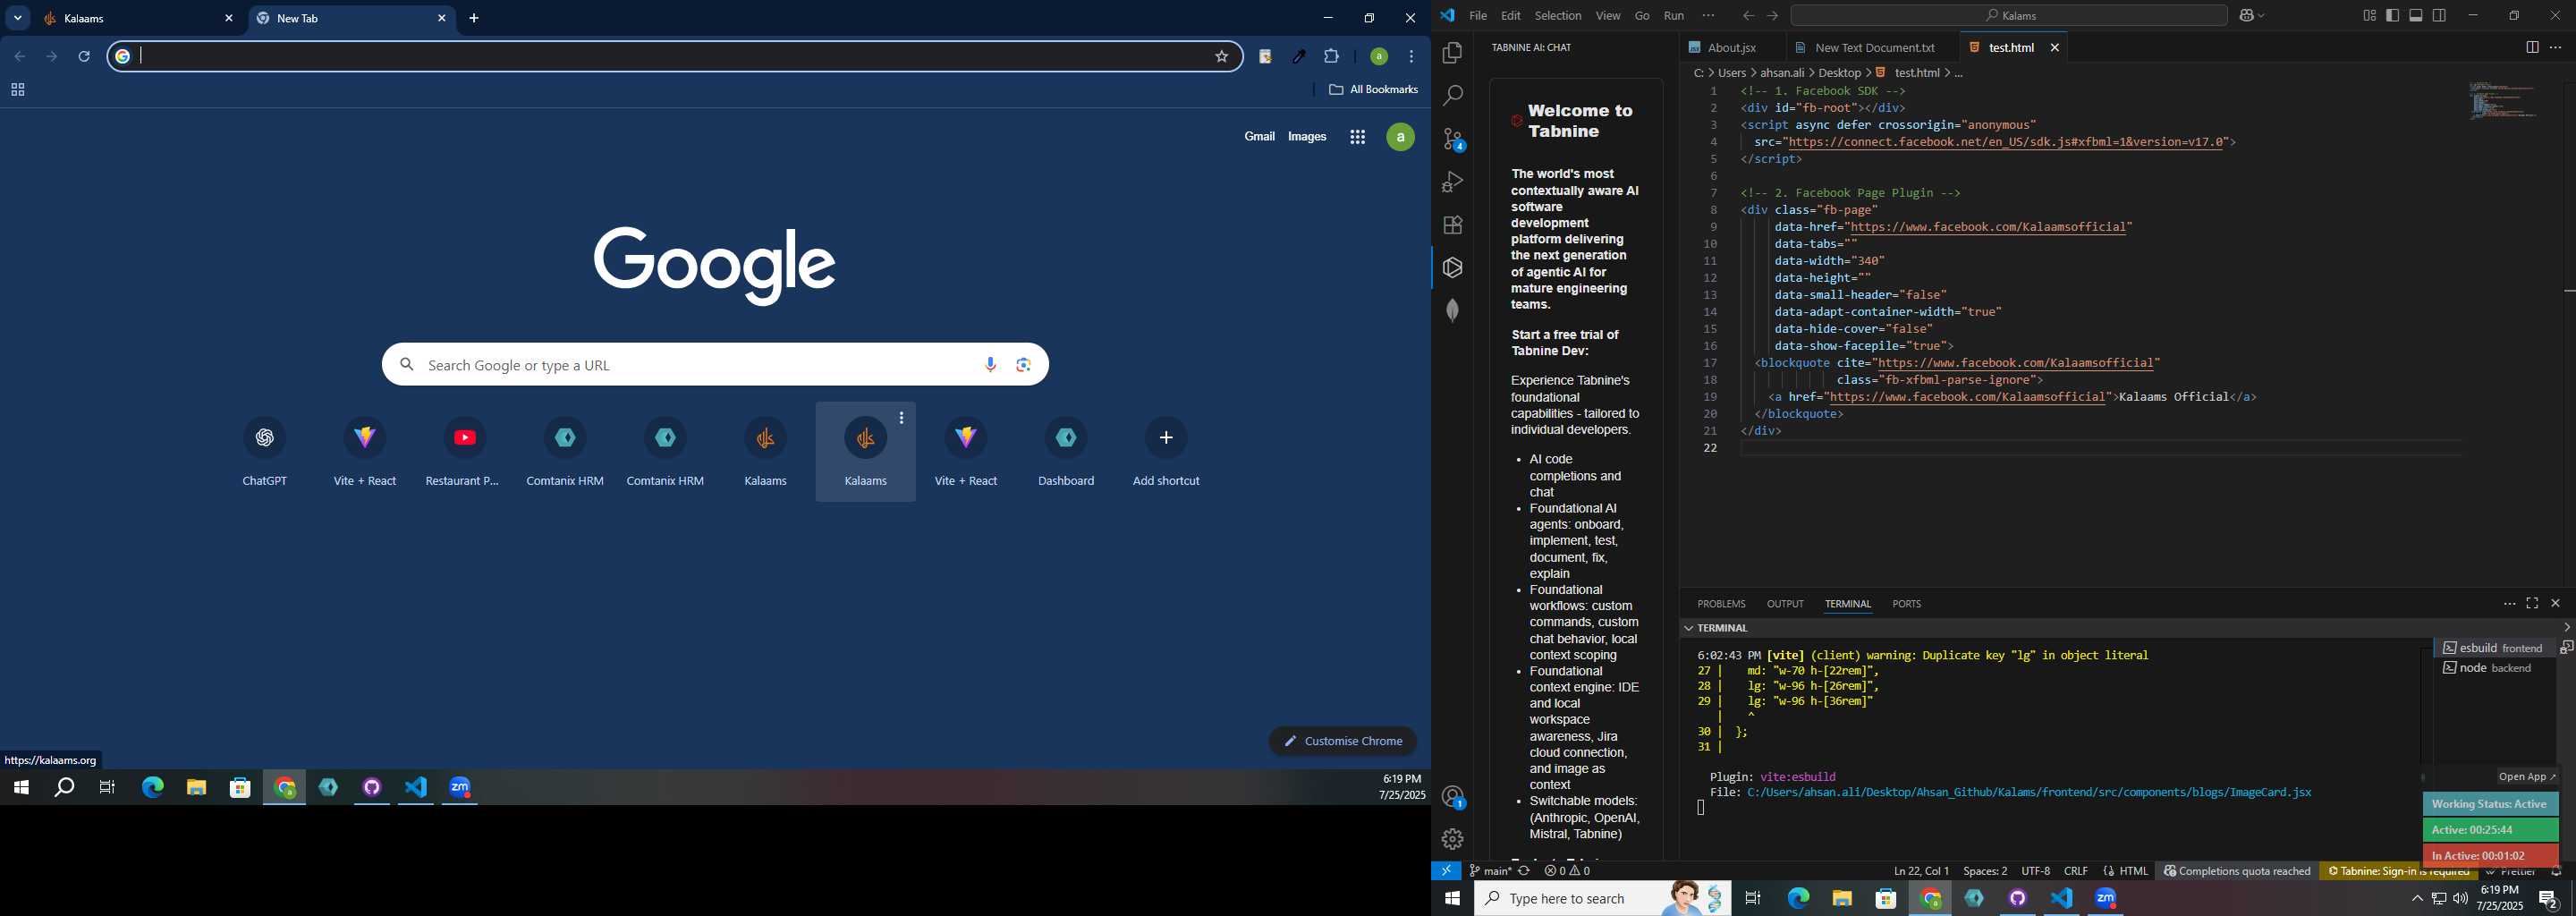
Task: Open the Extensions view in VS Code
Action: click(1452, 225)
